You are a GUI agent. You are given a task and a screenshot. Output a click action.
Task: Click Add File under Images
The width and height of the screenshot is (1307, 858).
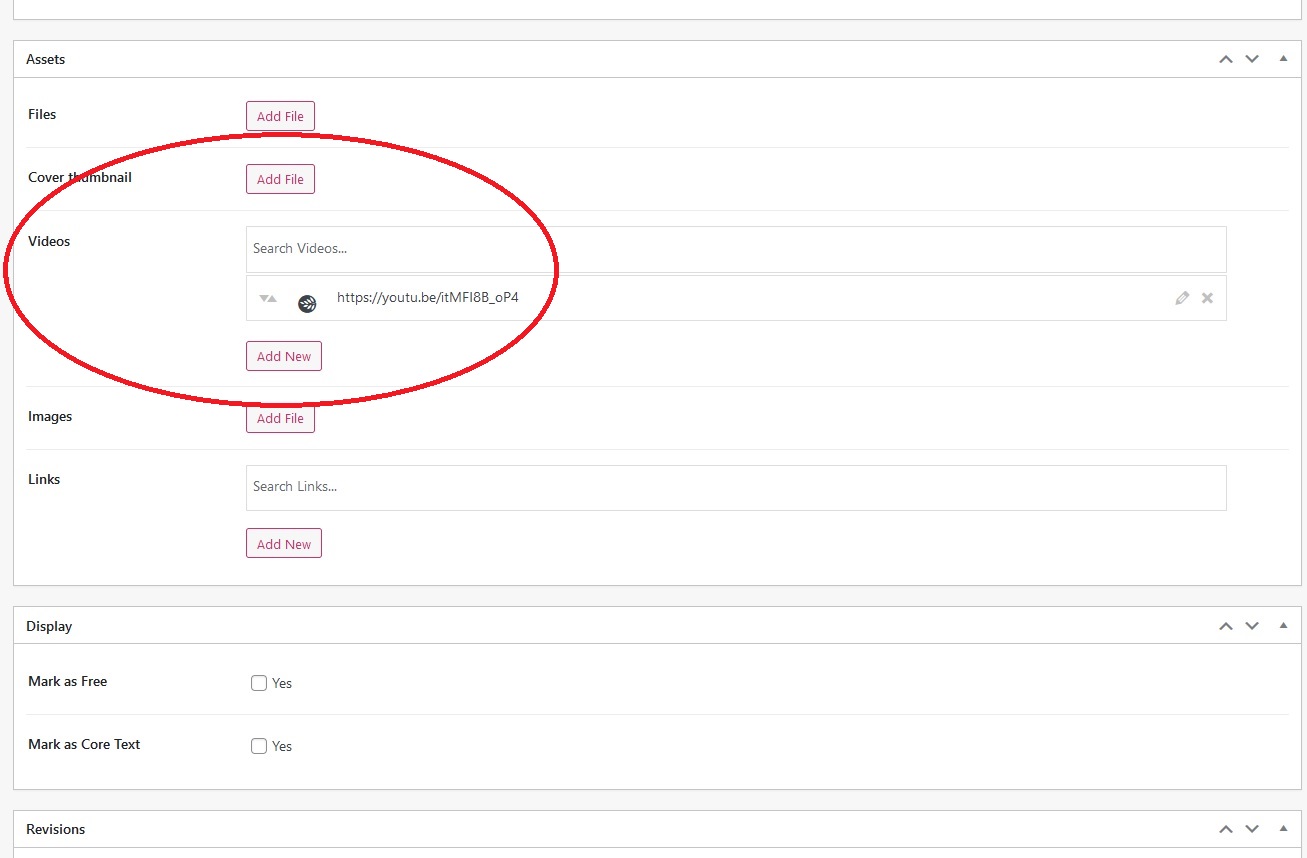[x=280, y=418]
